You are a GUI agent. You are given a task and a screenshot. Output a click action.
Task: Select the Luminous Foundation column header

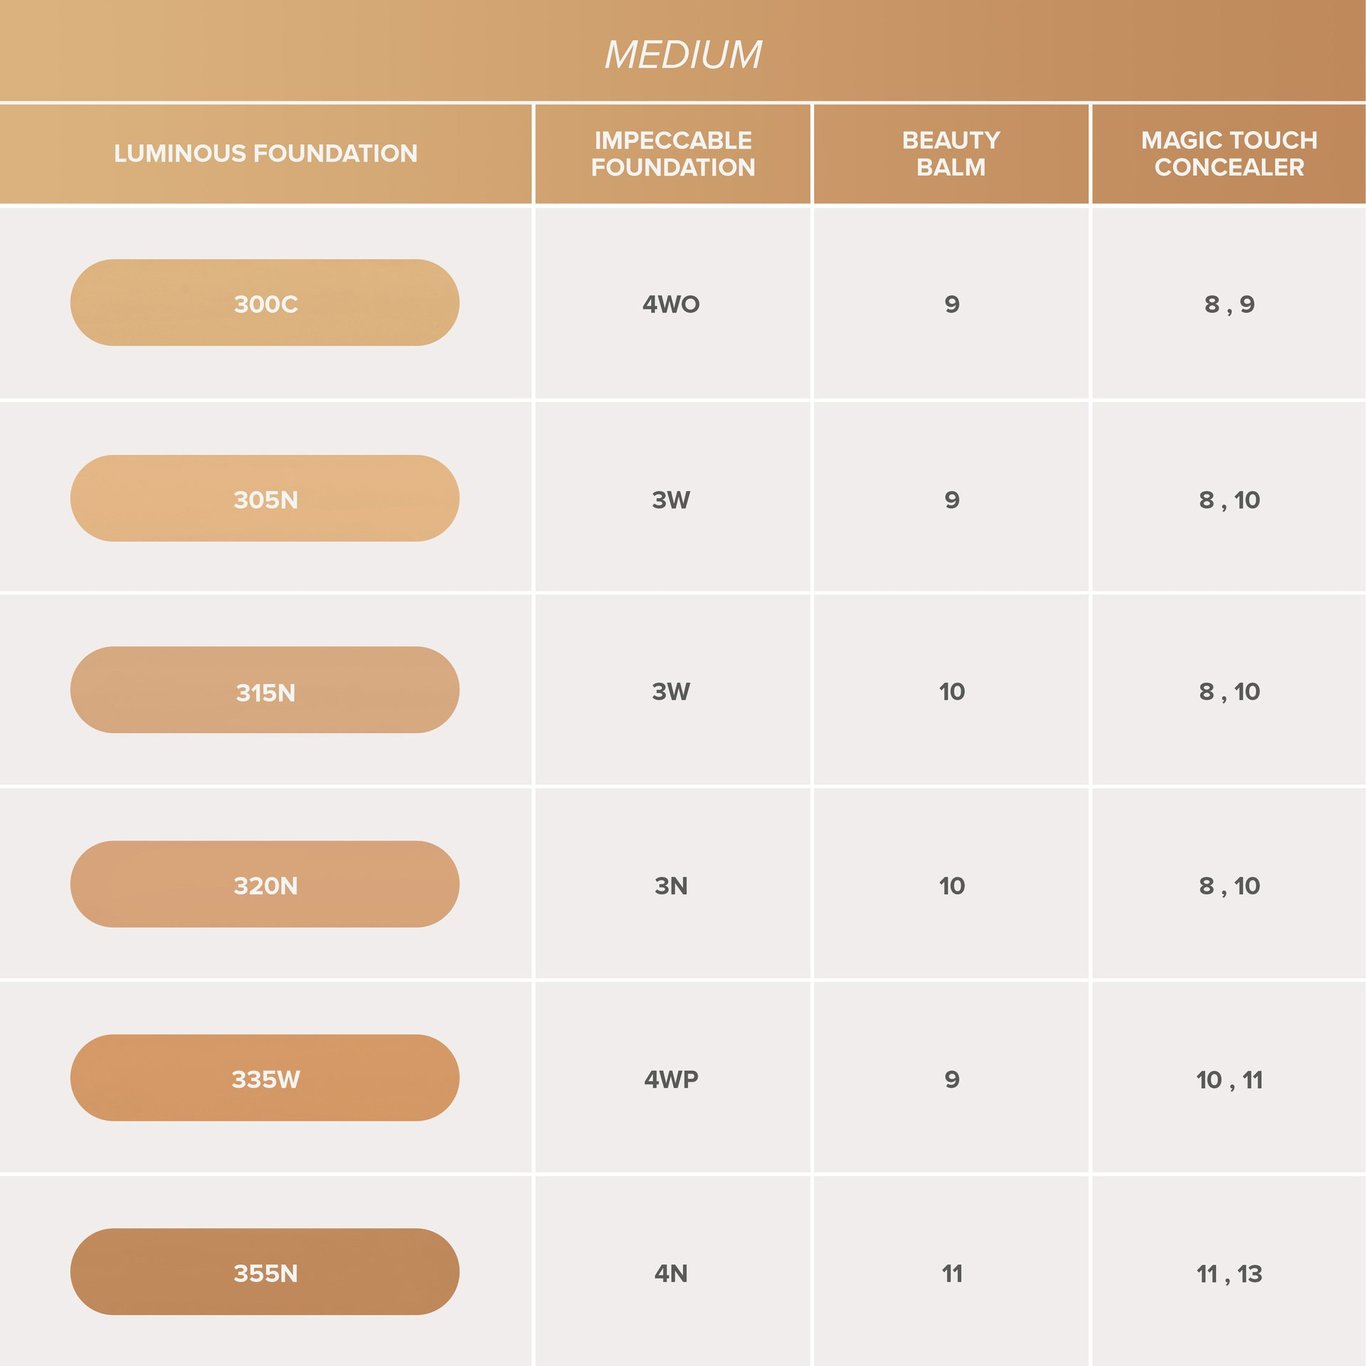click(265, 153)
